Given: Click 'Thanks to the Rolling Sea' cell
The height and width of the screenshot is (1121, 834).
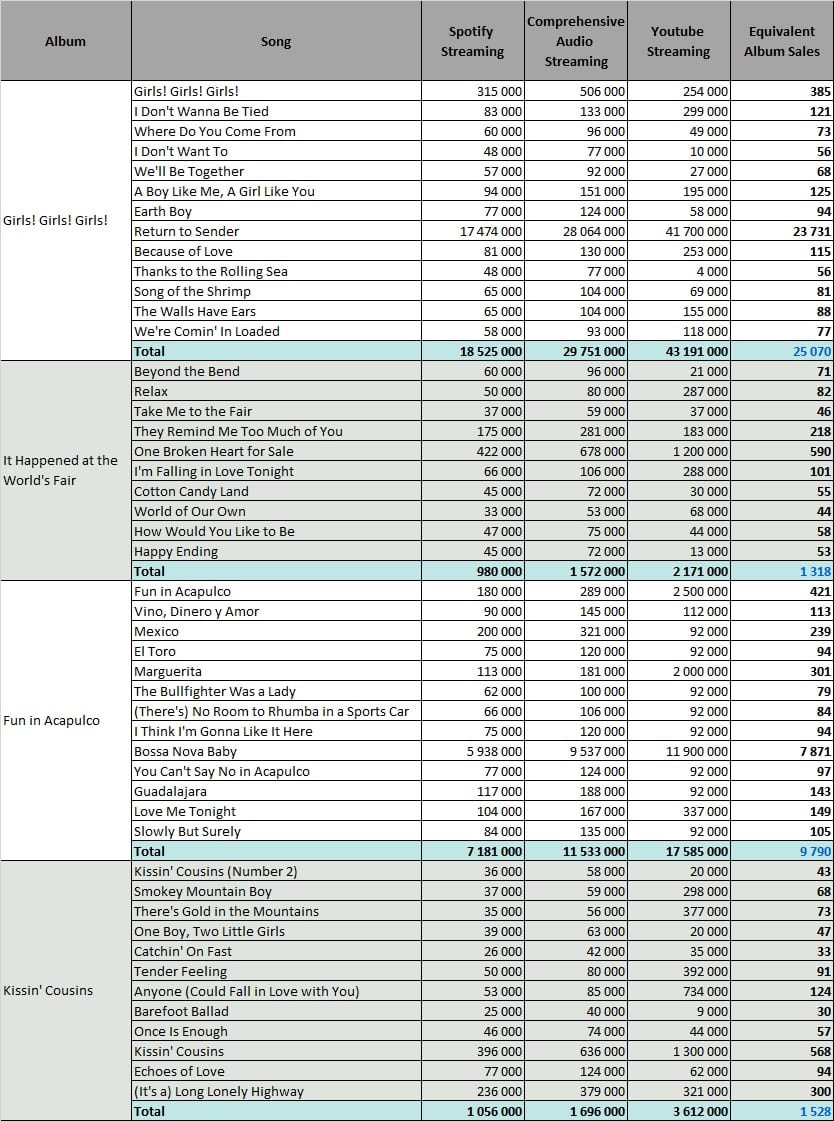Looking at the screenshot, I should coord(276,271).
